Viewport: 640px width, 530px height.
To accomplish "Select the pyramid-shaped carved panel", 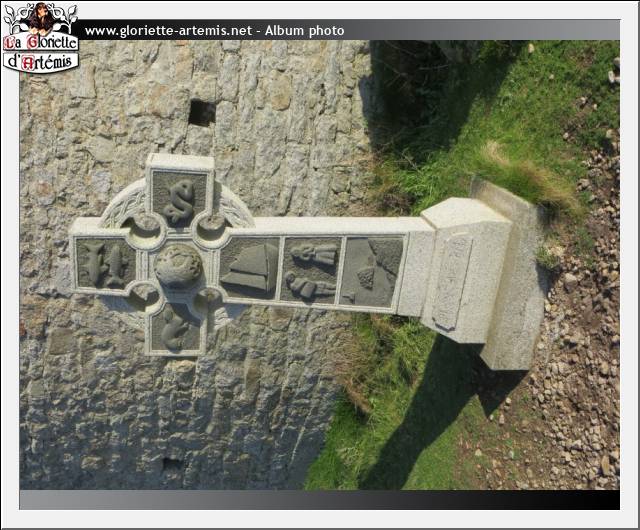I will coord(249,268).
